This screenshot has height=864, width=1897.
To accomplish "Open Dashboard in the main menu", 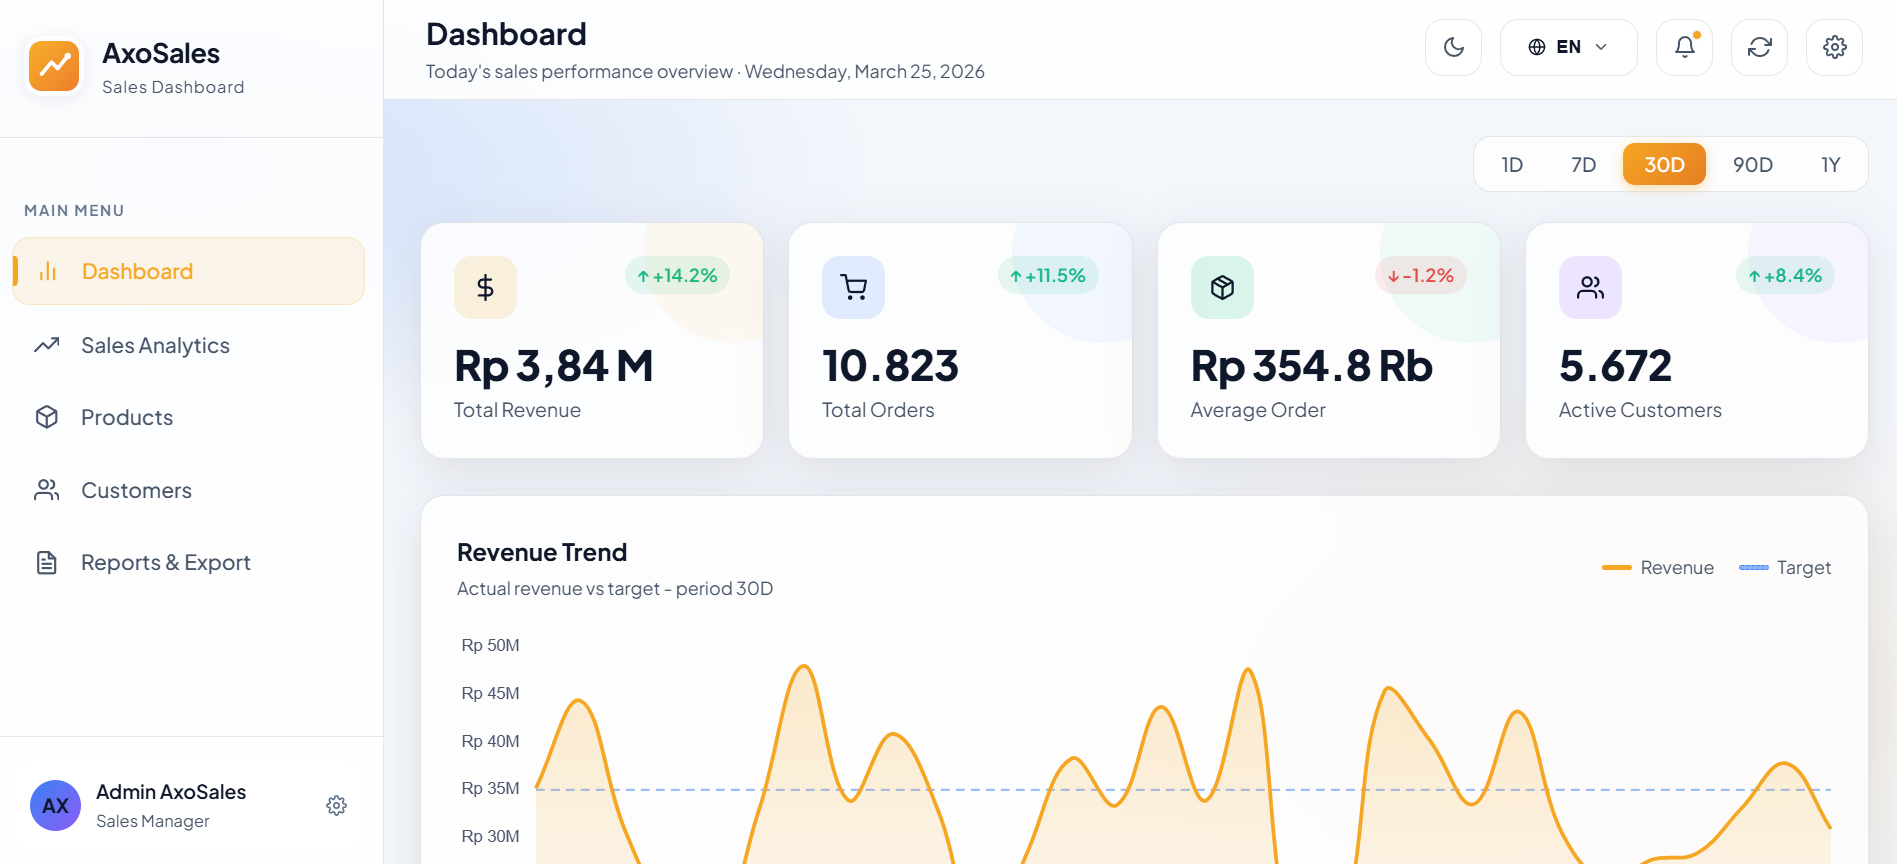I will click(x=188, y=271).
